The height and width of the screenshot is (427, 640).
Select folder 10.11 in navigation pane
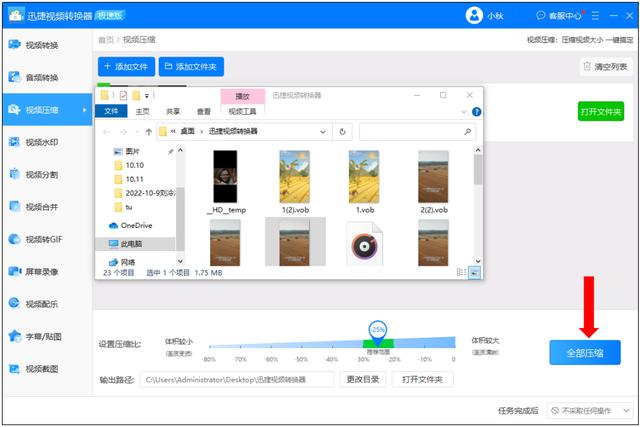coord(134,179)
